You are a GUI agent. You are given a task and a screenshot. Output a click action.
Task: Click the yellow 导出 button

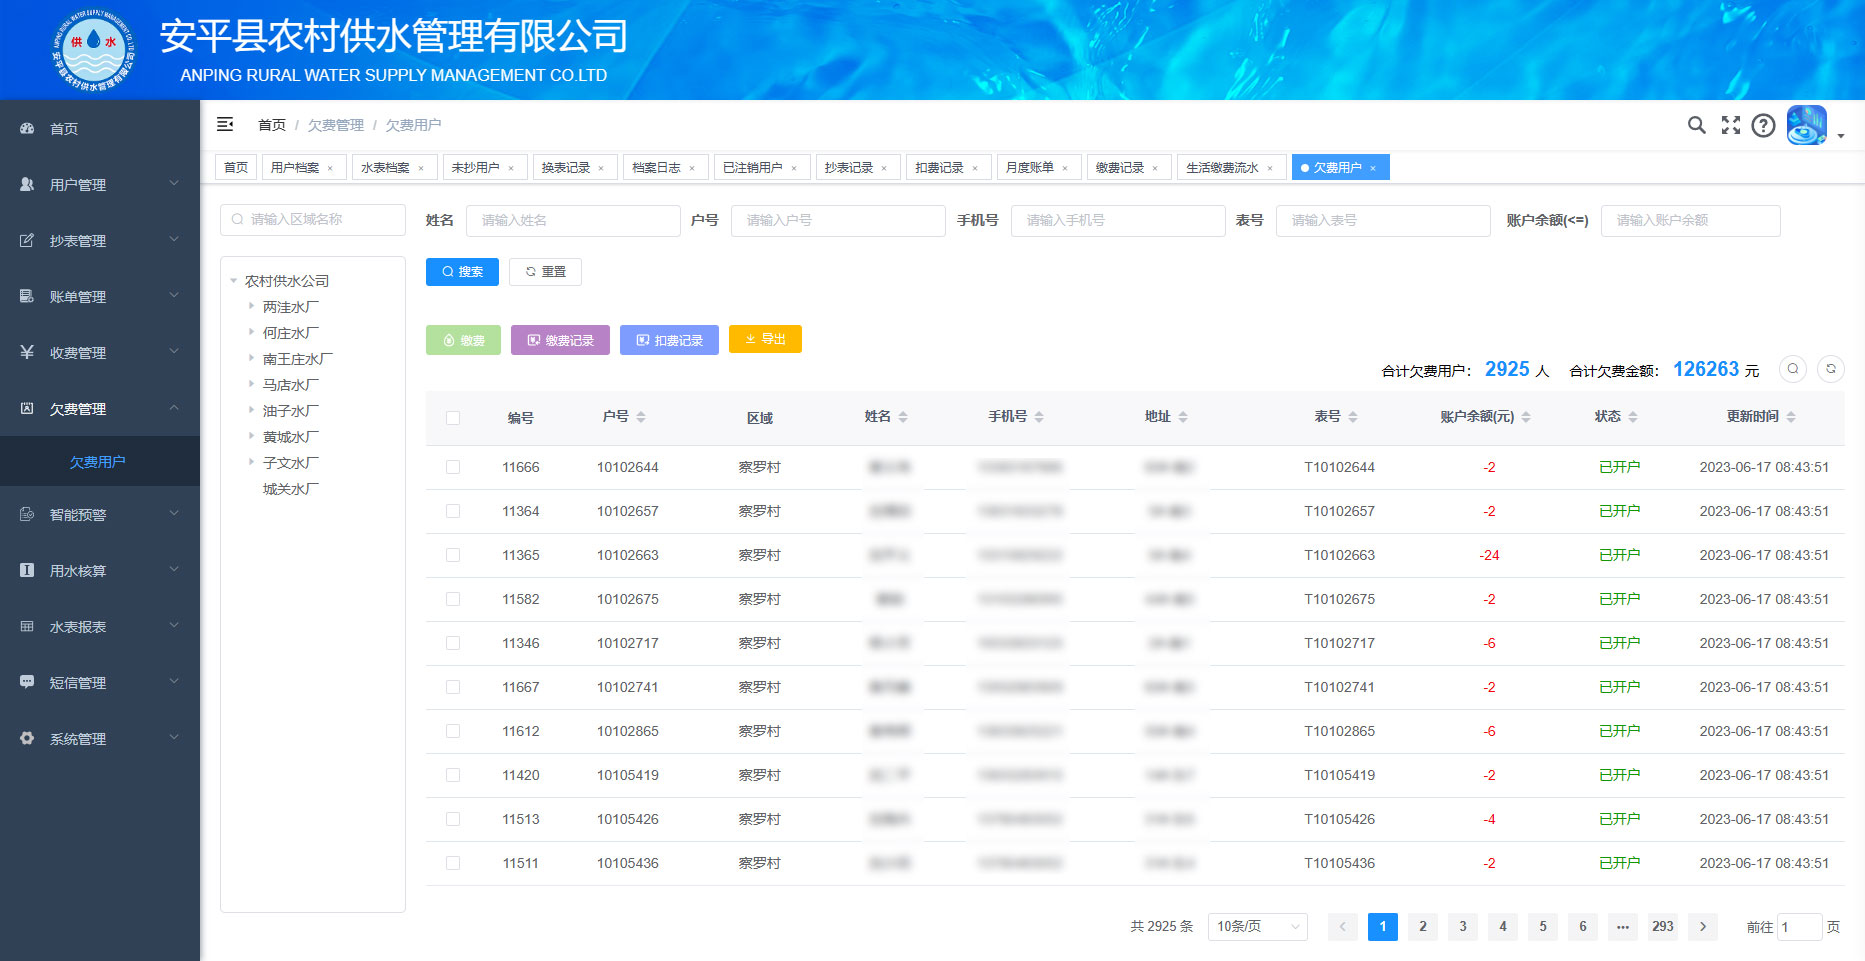(765, 340)
